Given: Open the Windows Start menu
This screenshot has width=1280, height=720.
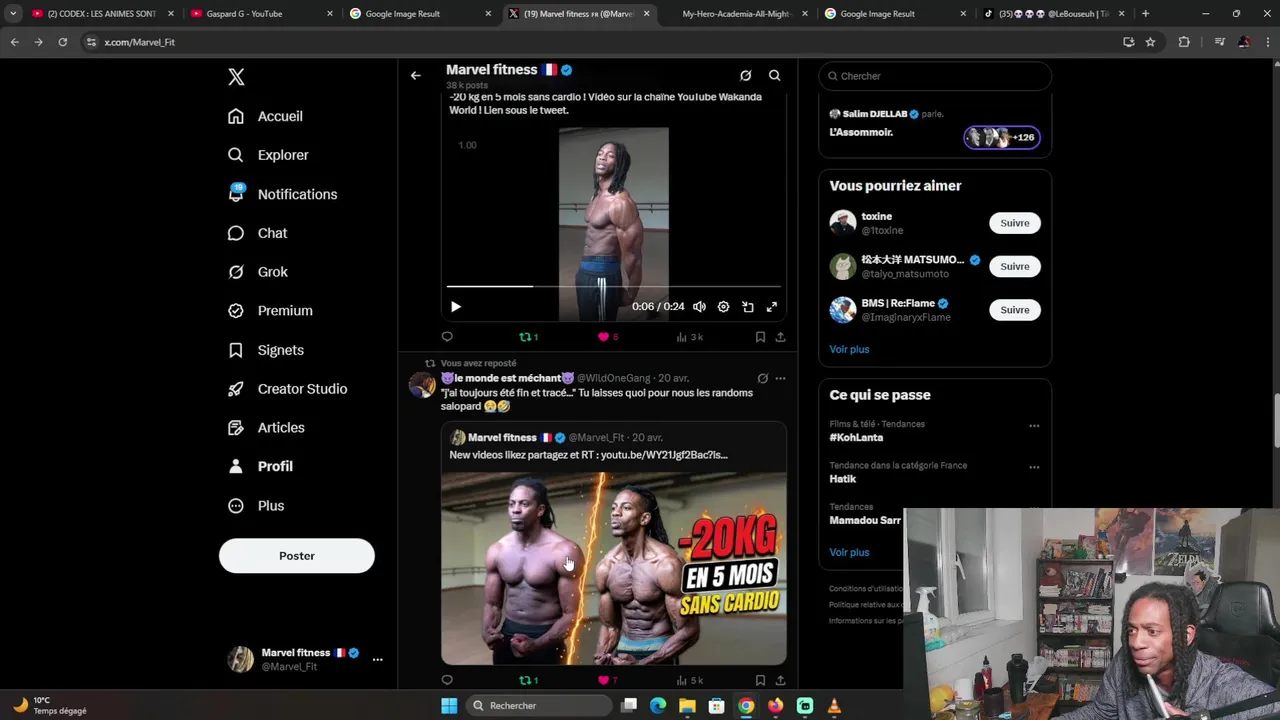Looking at the screenshot, I should click(x=449, y=706).
